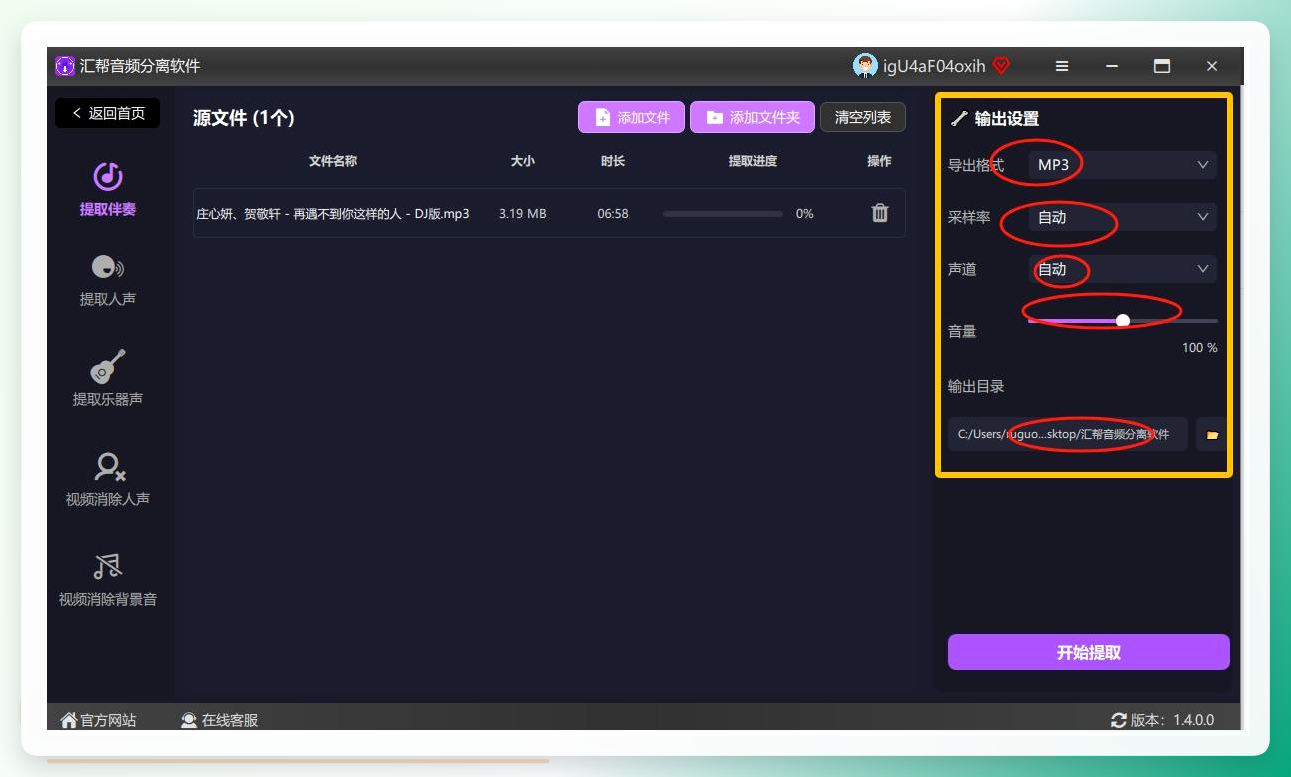The height and width of the screenshot is (777, 1291).
Task: Expand the 导出格式 MP3 dropdown
Action: [x=1123, y=165]
